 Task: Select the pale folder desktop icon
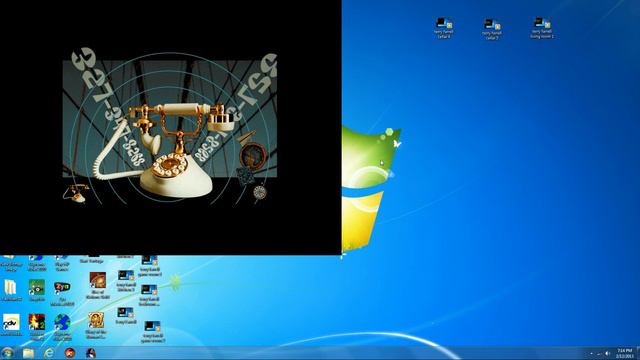[11, 290]
